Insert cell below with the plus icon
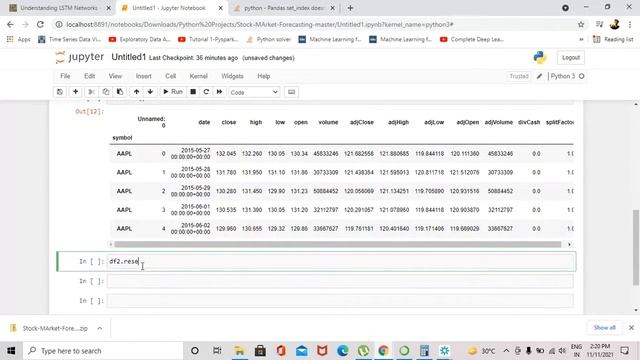 pos(76,92)
